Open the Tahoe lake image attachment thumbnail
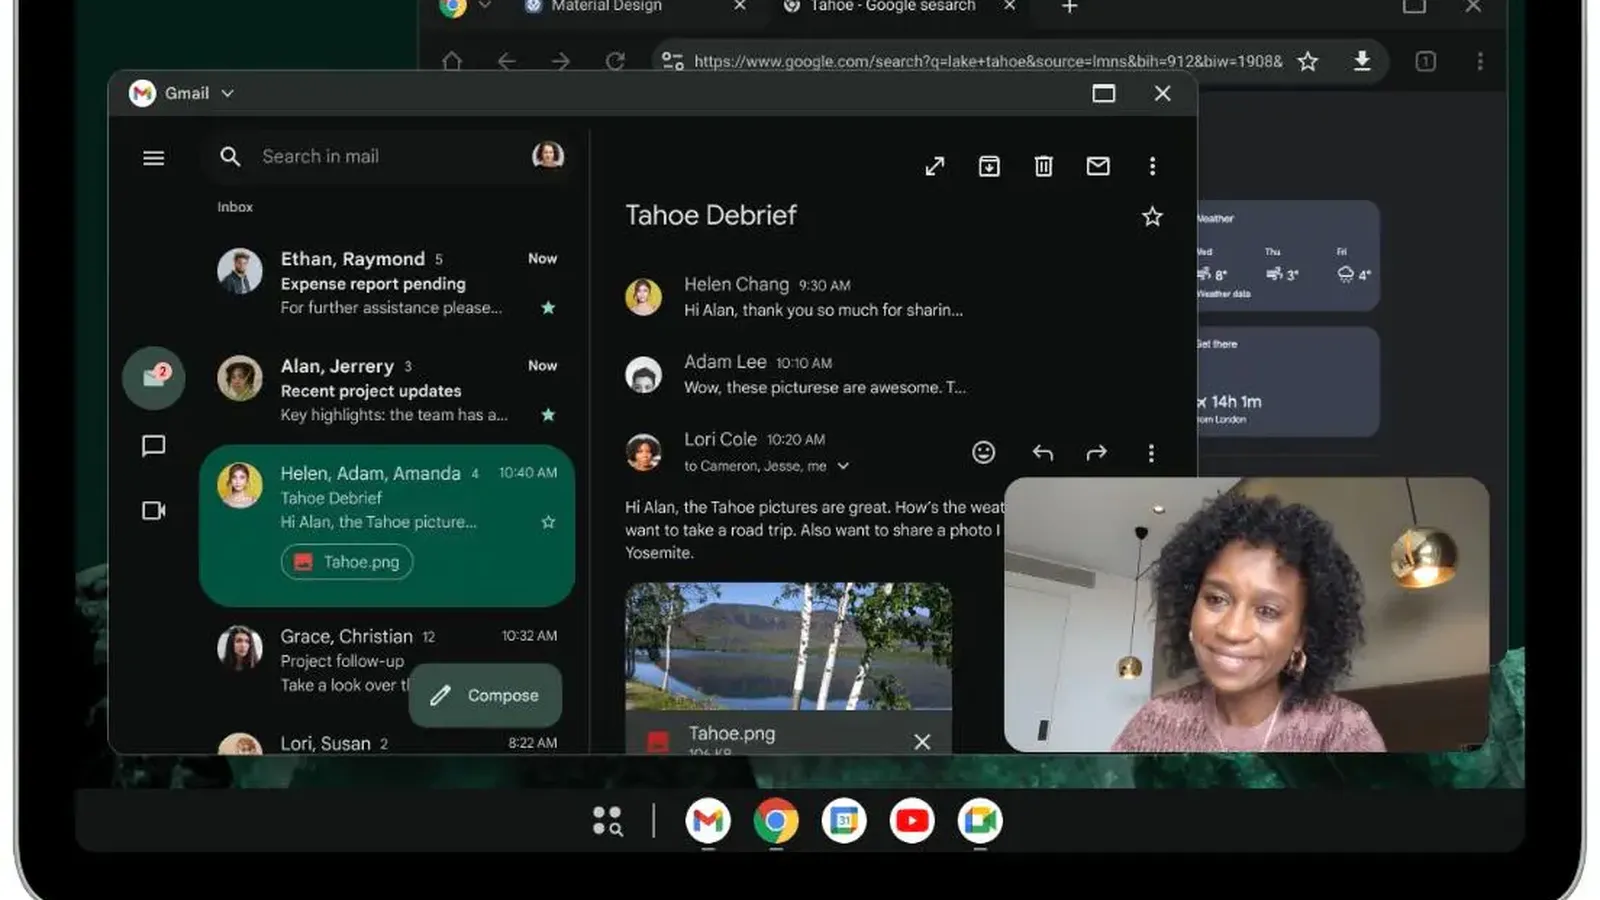Viewport: 1600px width, 900px height. [788, 646]
